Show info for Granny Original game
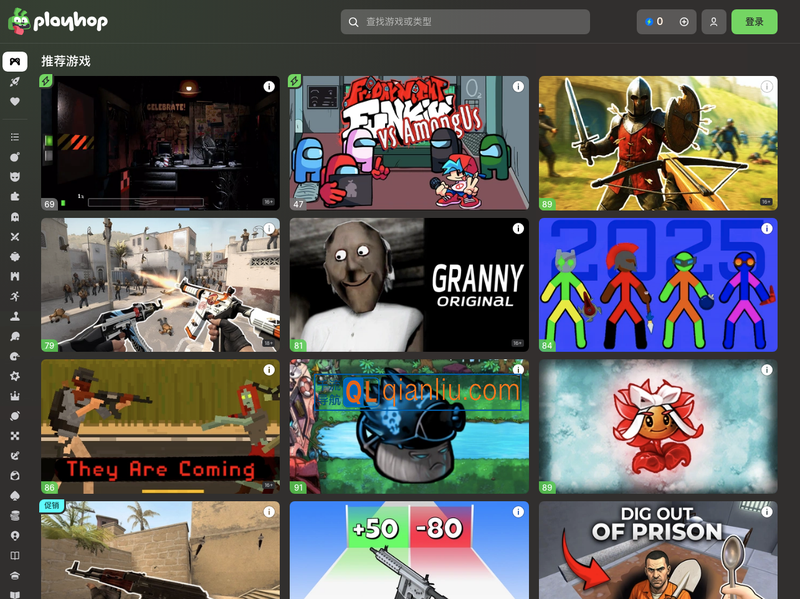Screen dimensions: 800x599 click(518, 229)
